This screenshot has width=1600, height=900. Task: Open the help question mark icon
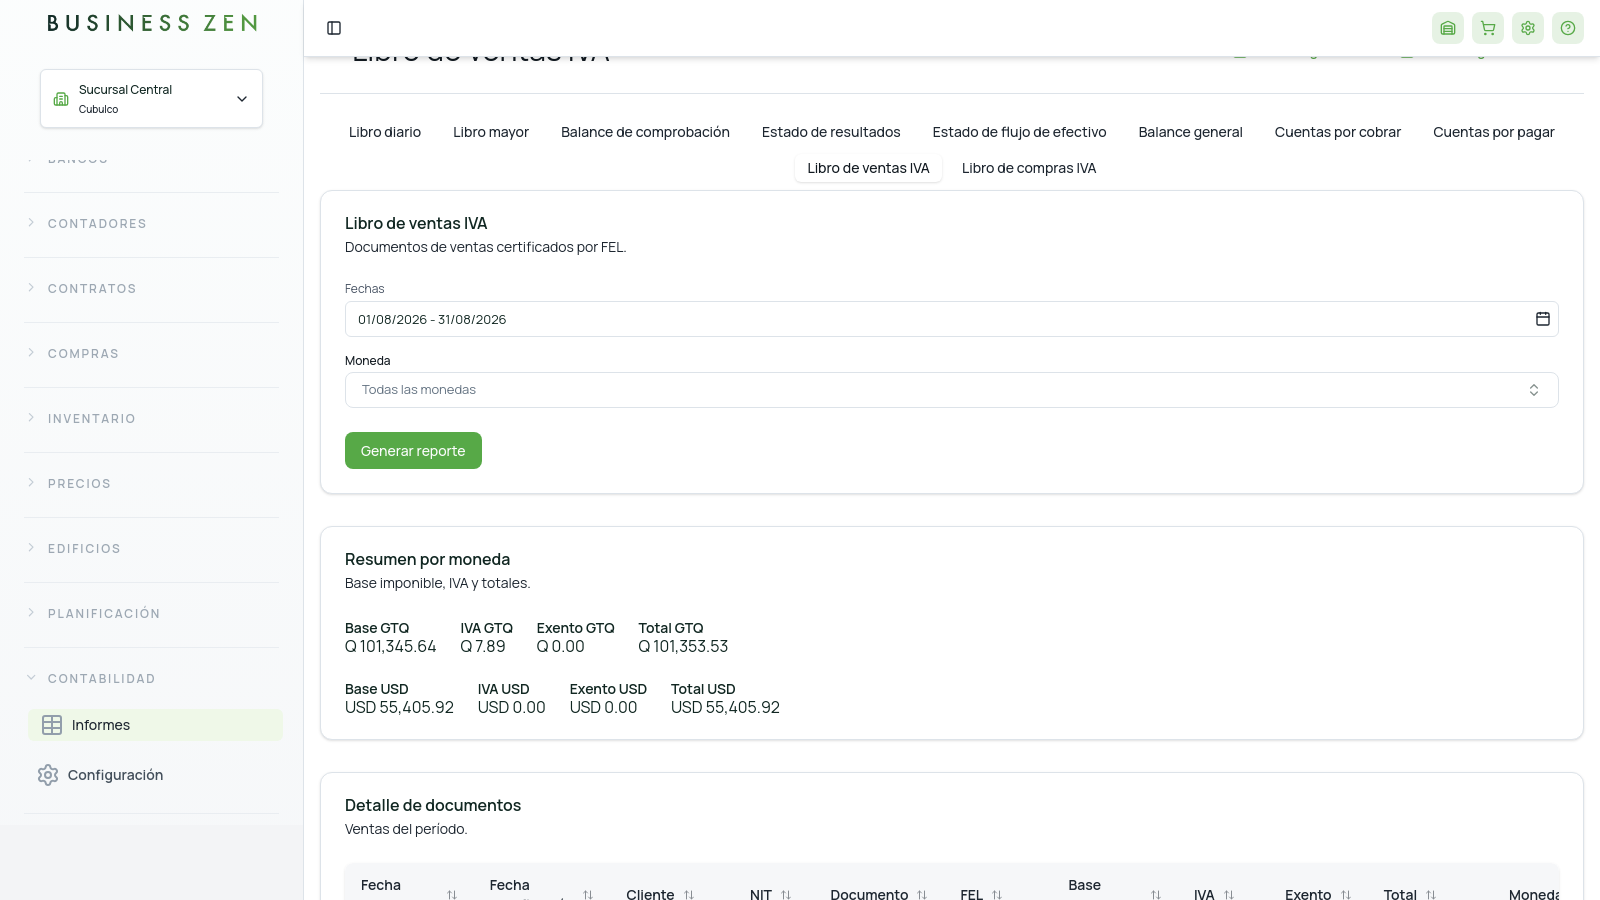point(1568,28)
